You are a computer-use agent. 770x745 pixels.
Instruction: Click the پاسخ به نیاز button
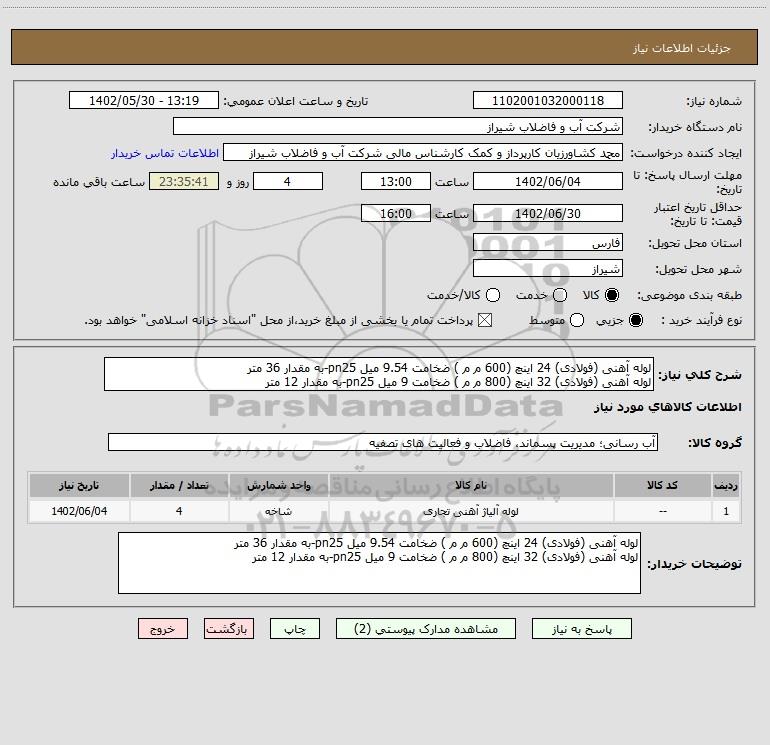pos(581,629)
